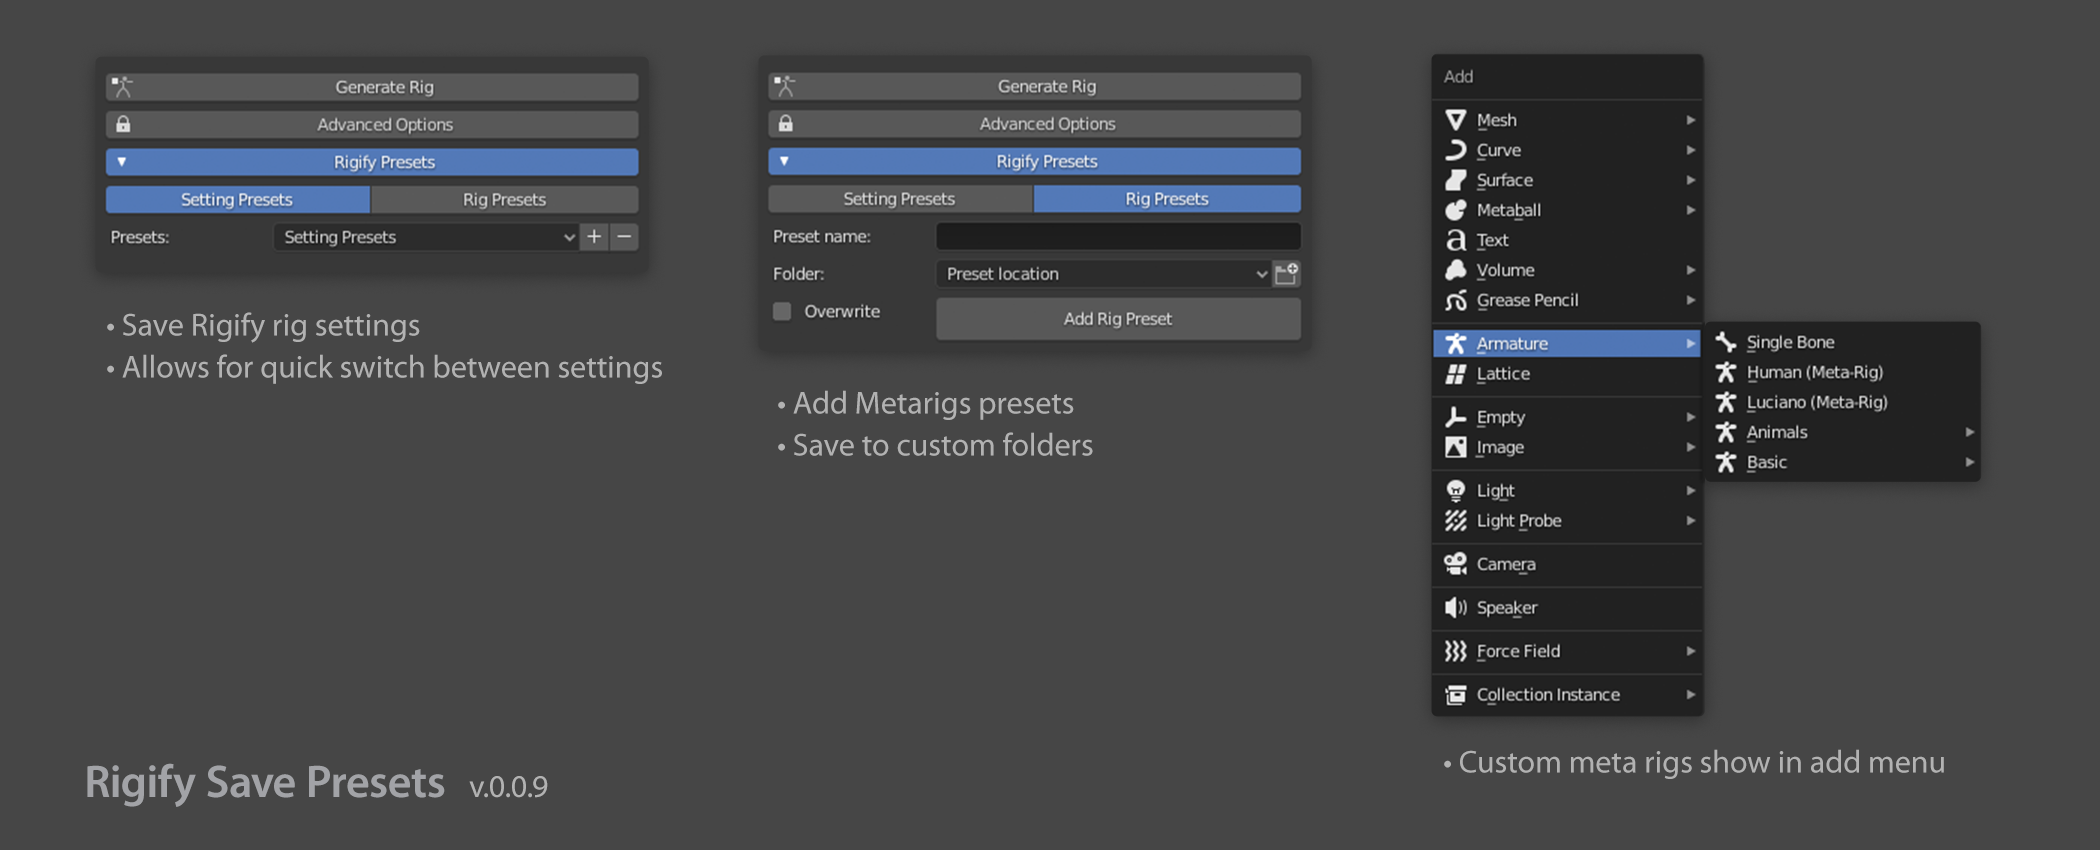The width and height of the screenshot is (2100, 850).
Task: Expand the Animals submenu arrow
Action: [1969, 432]
